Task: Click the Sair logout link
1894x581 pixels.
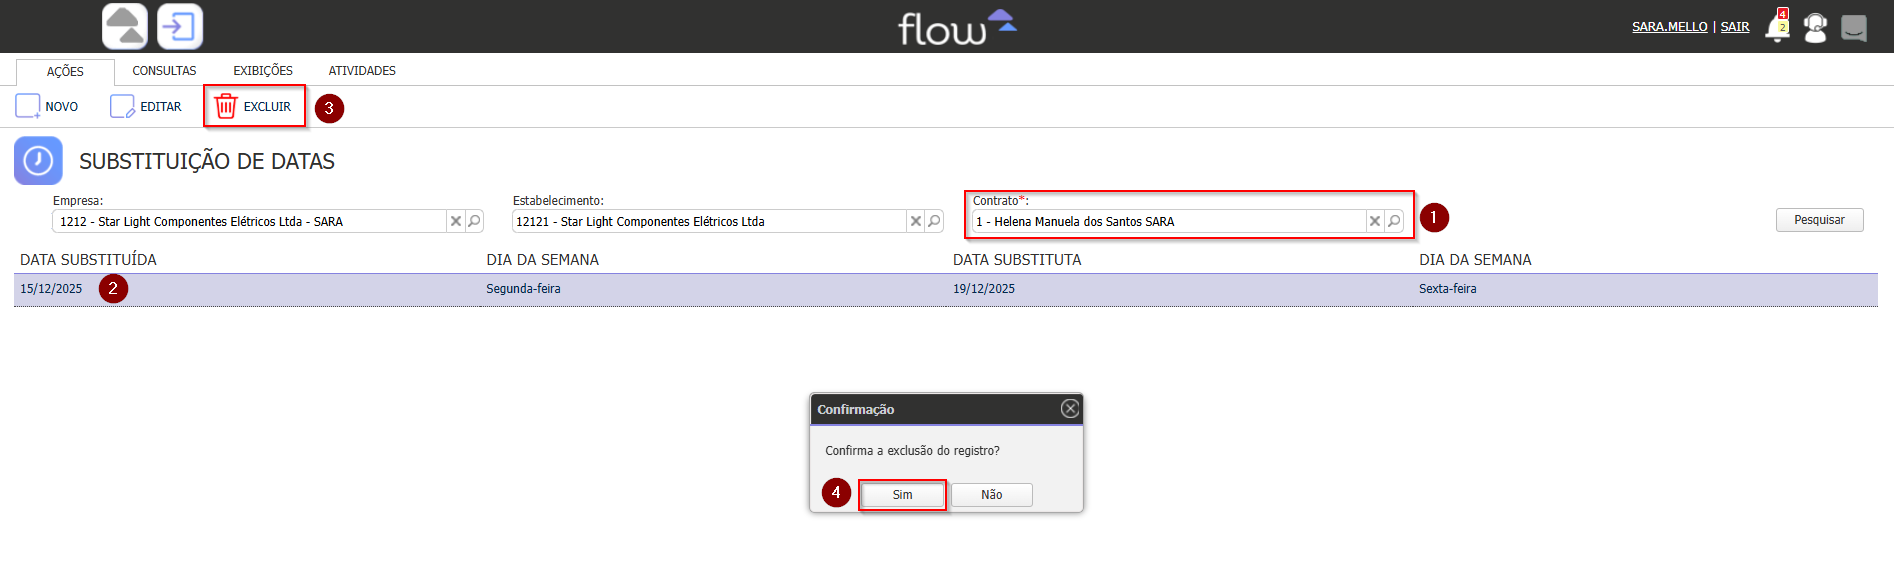Action: pyautogui.click(x=1735, y=27)
